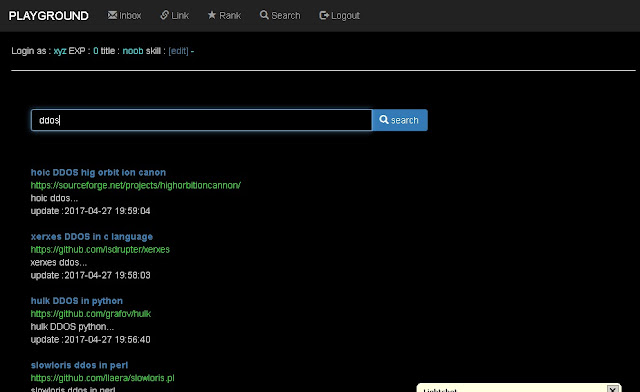Open the xyz user profile link

coord(60,51)
